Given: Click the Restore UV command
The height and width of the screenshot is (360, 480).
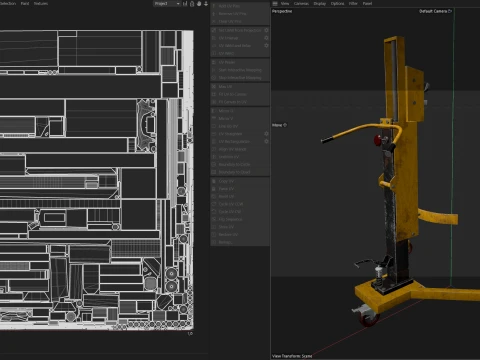Looking at the screenshot, I should (240, 235).
